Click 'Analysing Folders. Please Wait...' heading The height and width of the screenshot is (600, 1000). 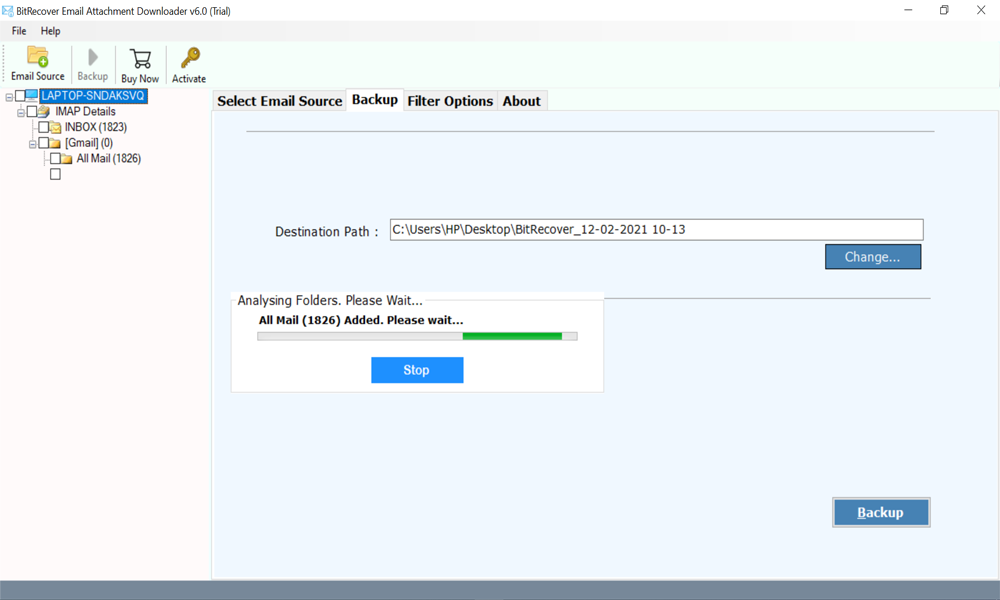coord(330,300)
